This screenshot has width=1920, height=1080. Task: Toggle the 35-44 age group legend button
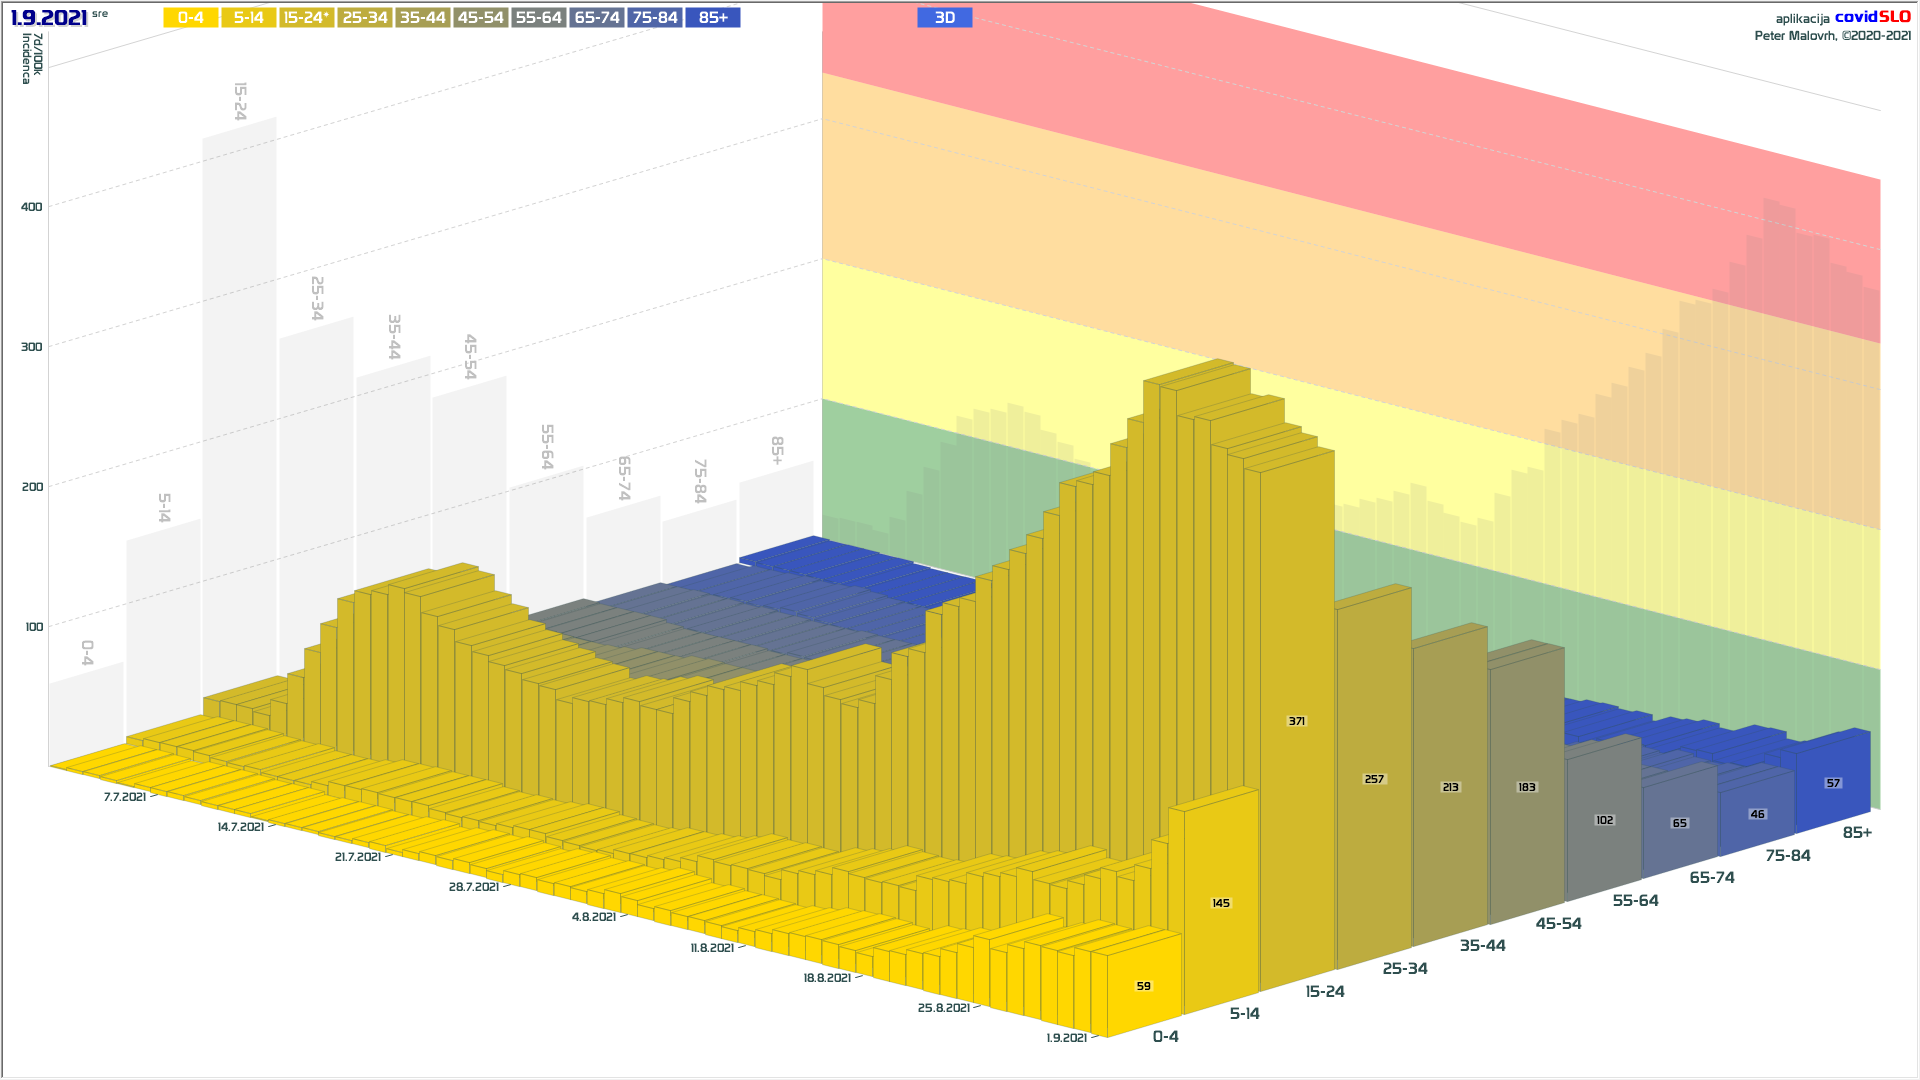423,17
